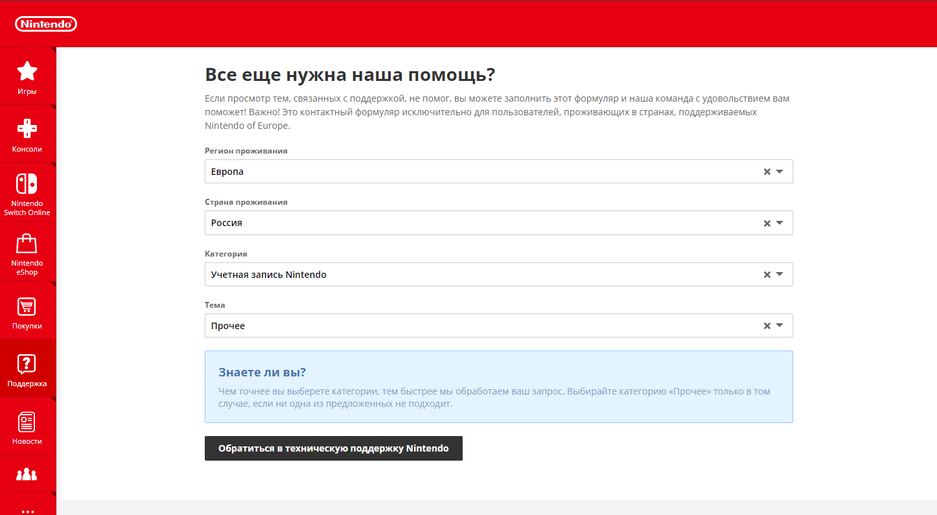Click the Категория label

pos(226,254)
